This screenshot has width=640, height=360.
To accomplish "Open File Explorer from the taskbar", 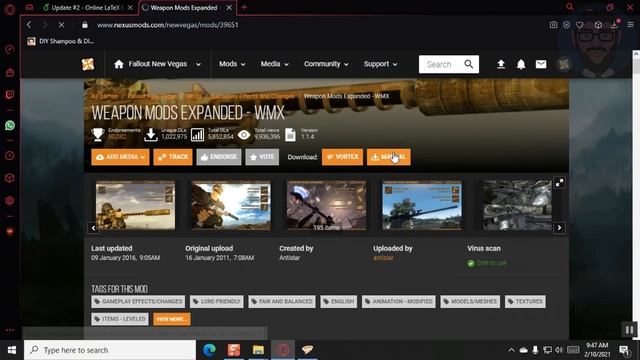I will (258, 350).
